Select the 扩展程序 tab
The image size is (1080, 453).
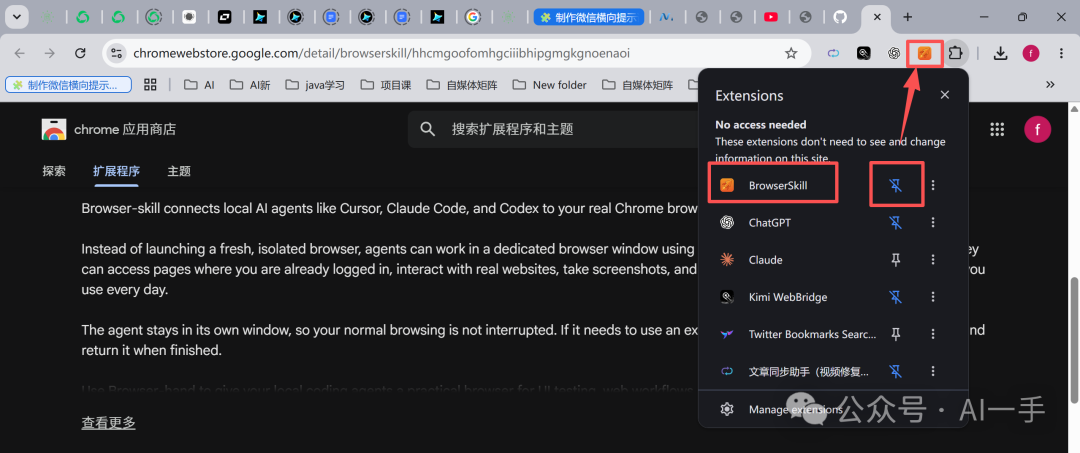coord(116,171)
